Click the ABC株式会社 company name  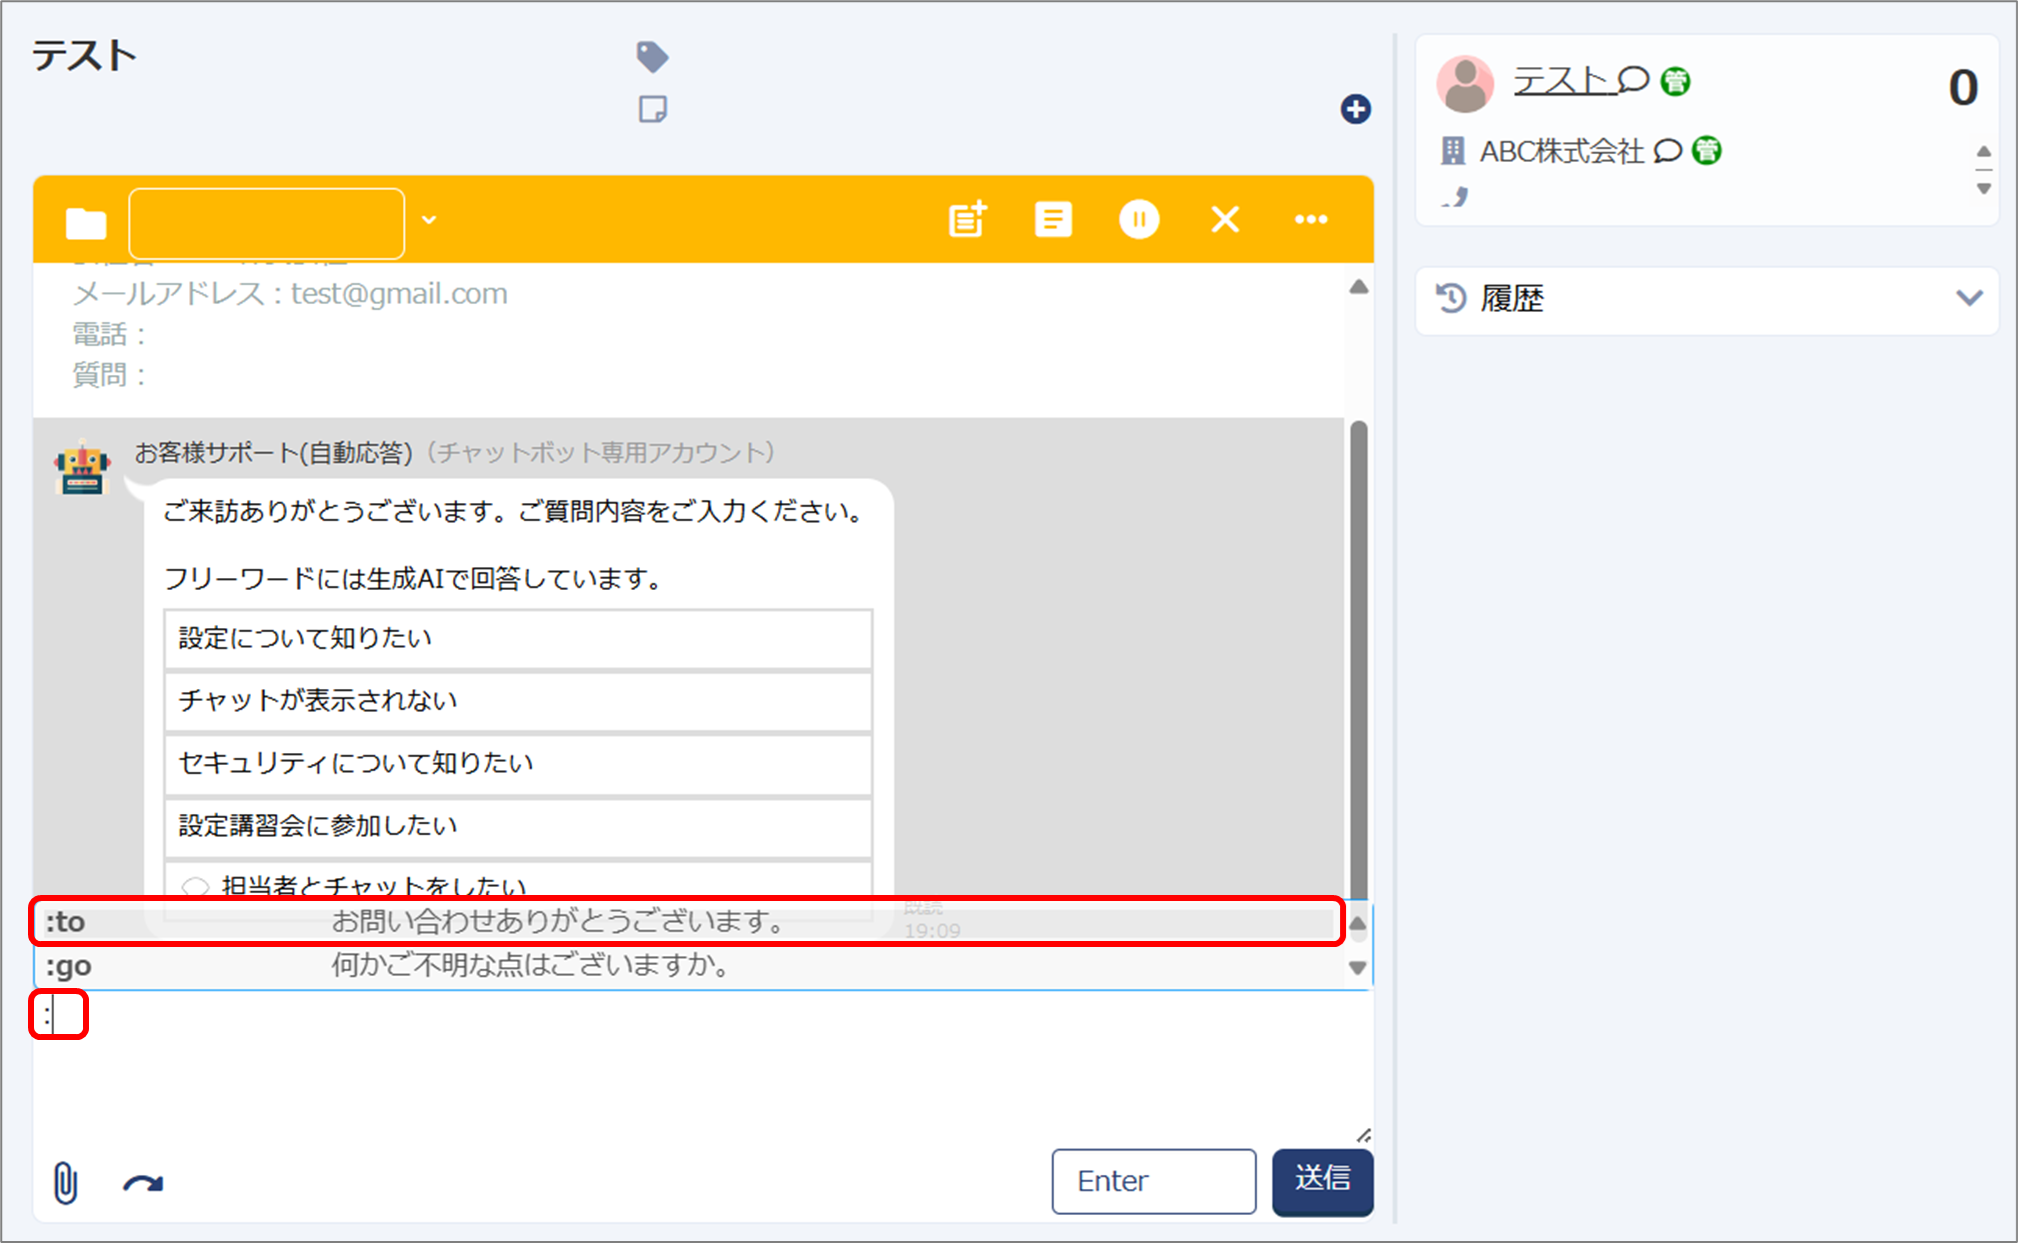pos(1561,151)
